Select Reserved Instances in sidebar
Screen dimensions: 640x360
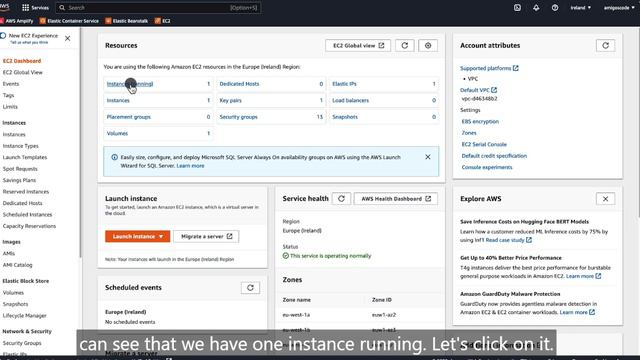[x=26, y=191]
